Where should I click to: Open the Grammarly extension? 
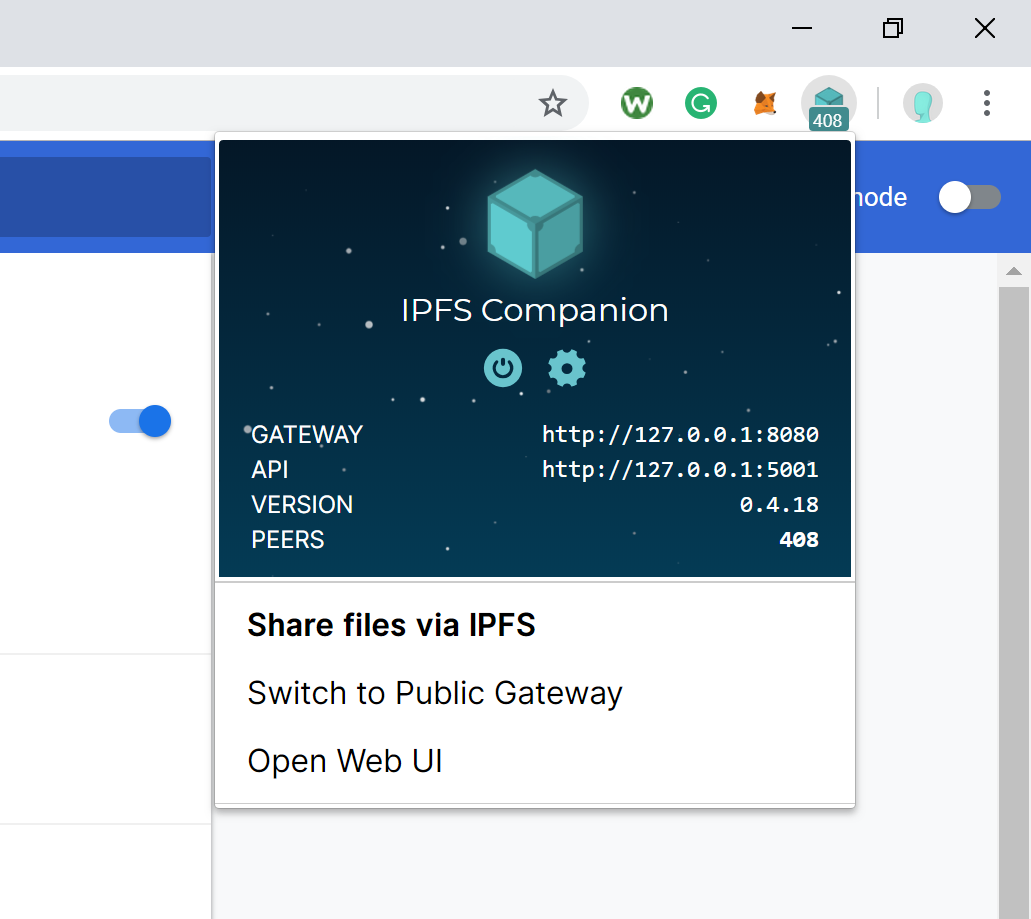(x=701, y=103)
